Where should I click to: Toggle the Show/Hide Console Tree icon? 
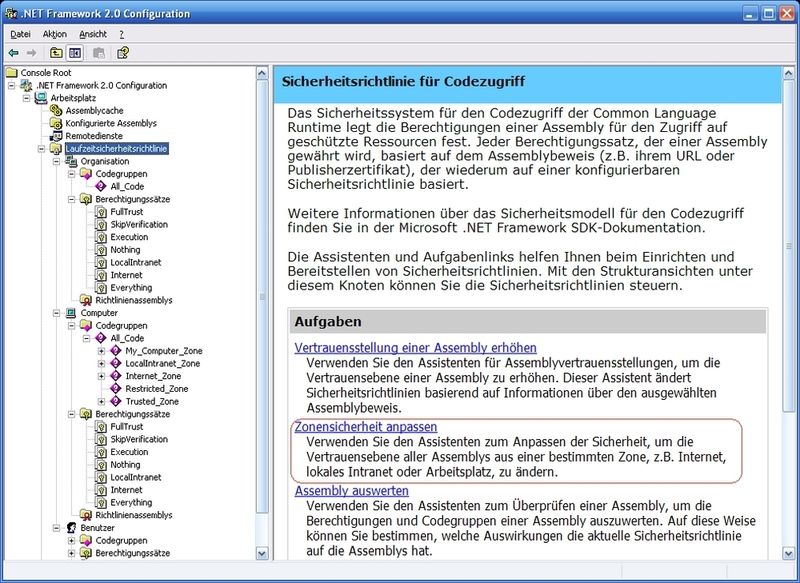click(75, 53)
